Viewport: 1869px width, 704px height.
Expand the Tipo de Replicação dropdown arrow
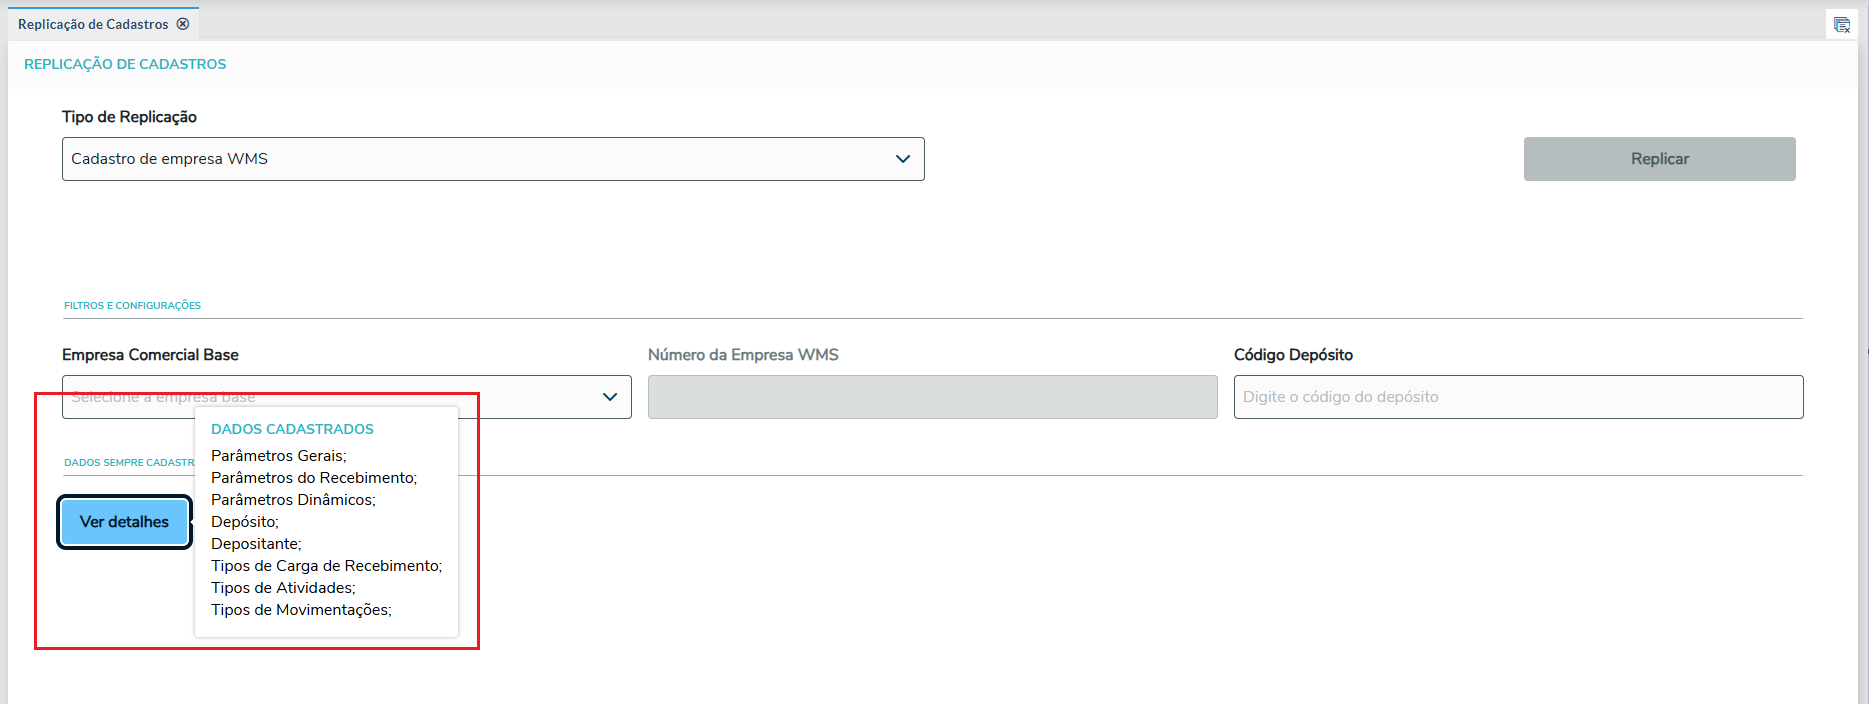click(x=902, y=159)
